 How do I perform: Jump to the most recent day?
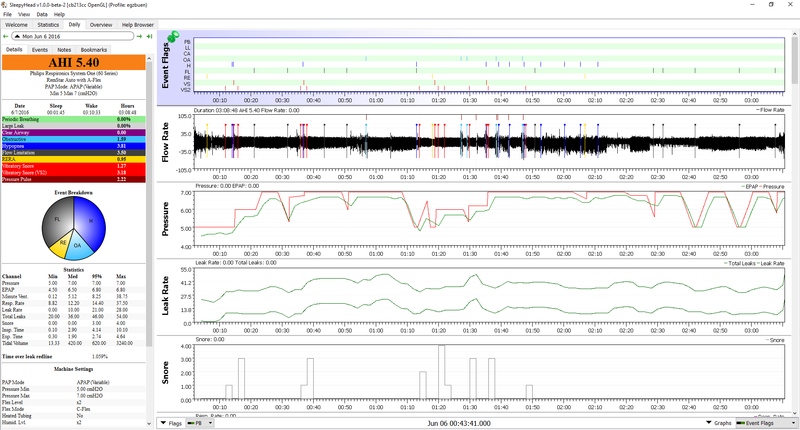pyautogui.click(x=149, y=37)
